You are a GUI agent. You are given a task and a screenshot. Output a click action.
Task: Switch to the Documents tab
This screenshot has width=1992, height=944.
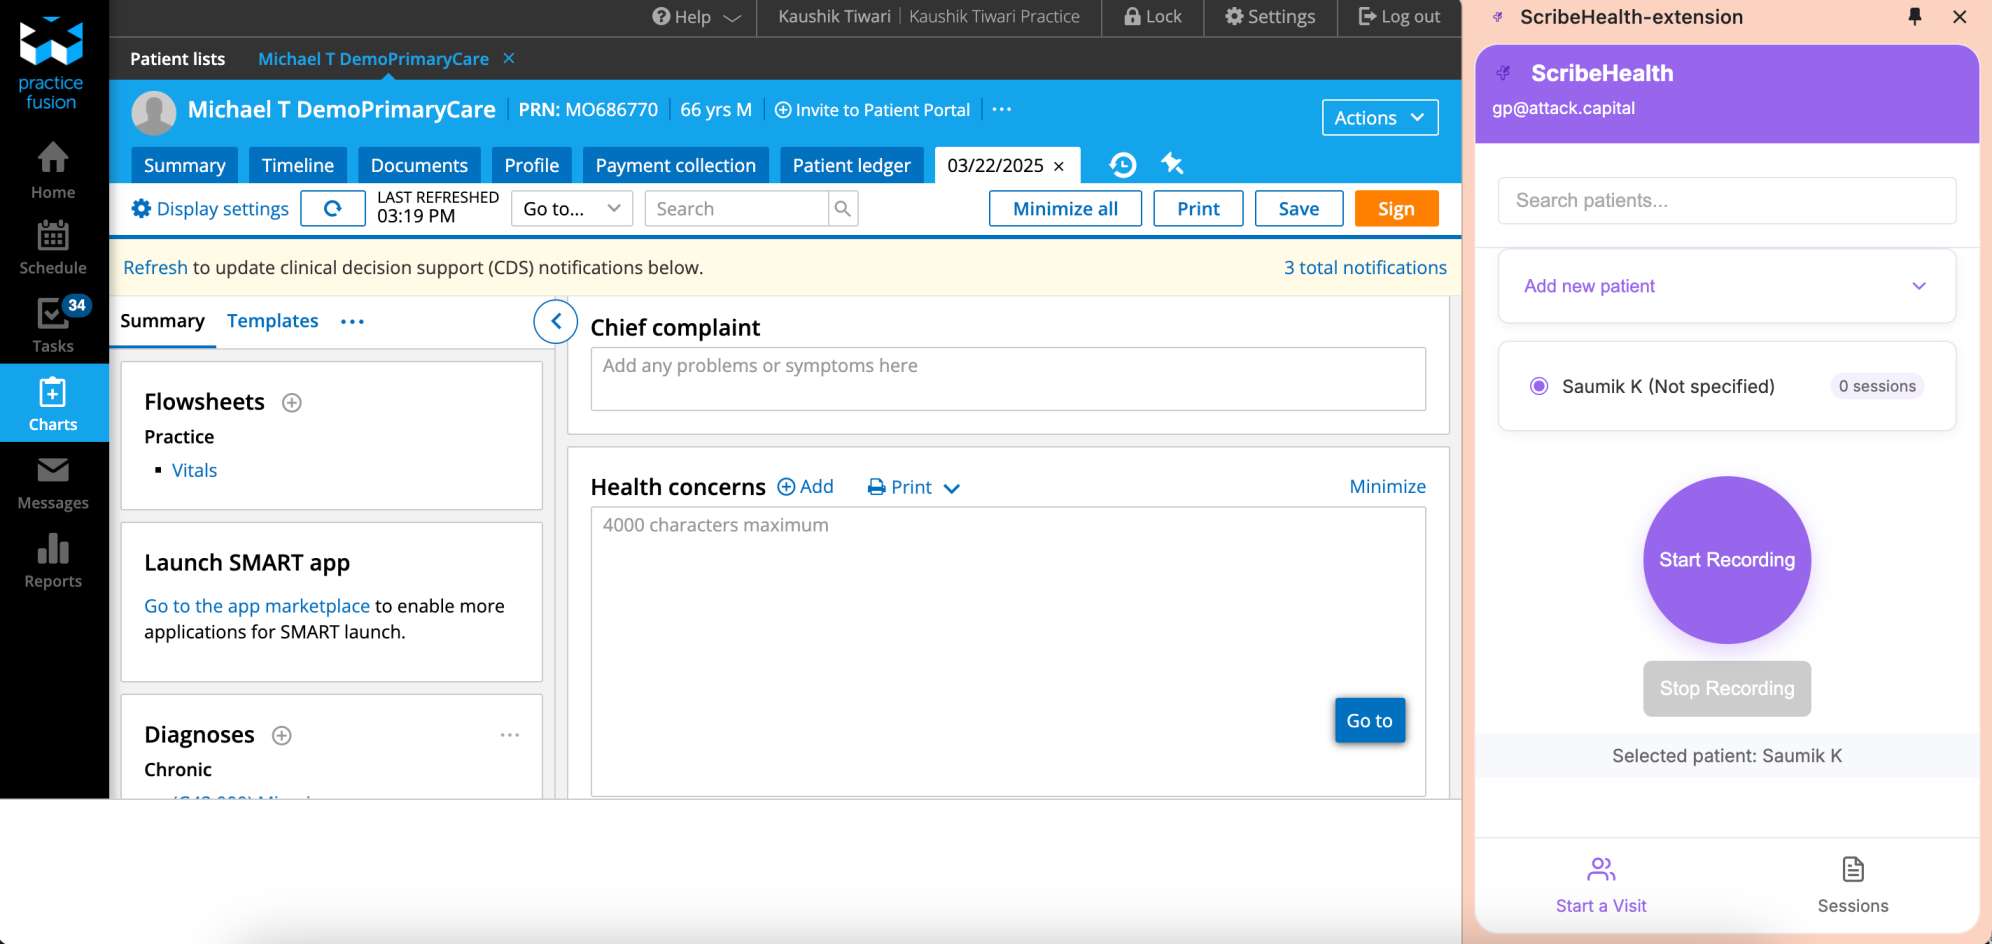419,165
